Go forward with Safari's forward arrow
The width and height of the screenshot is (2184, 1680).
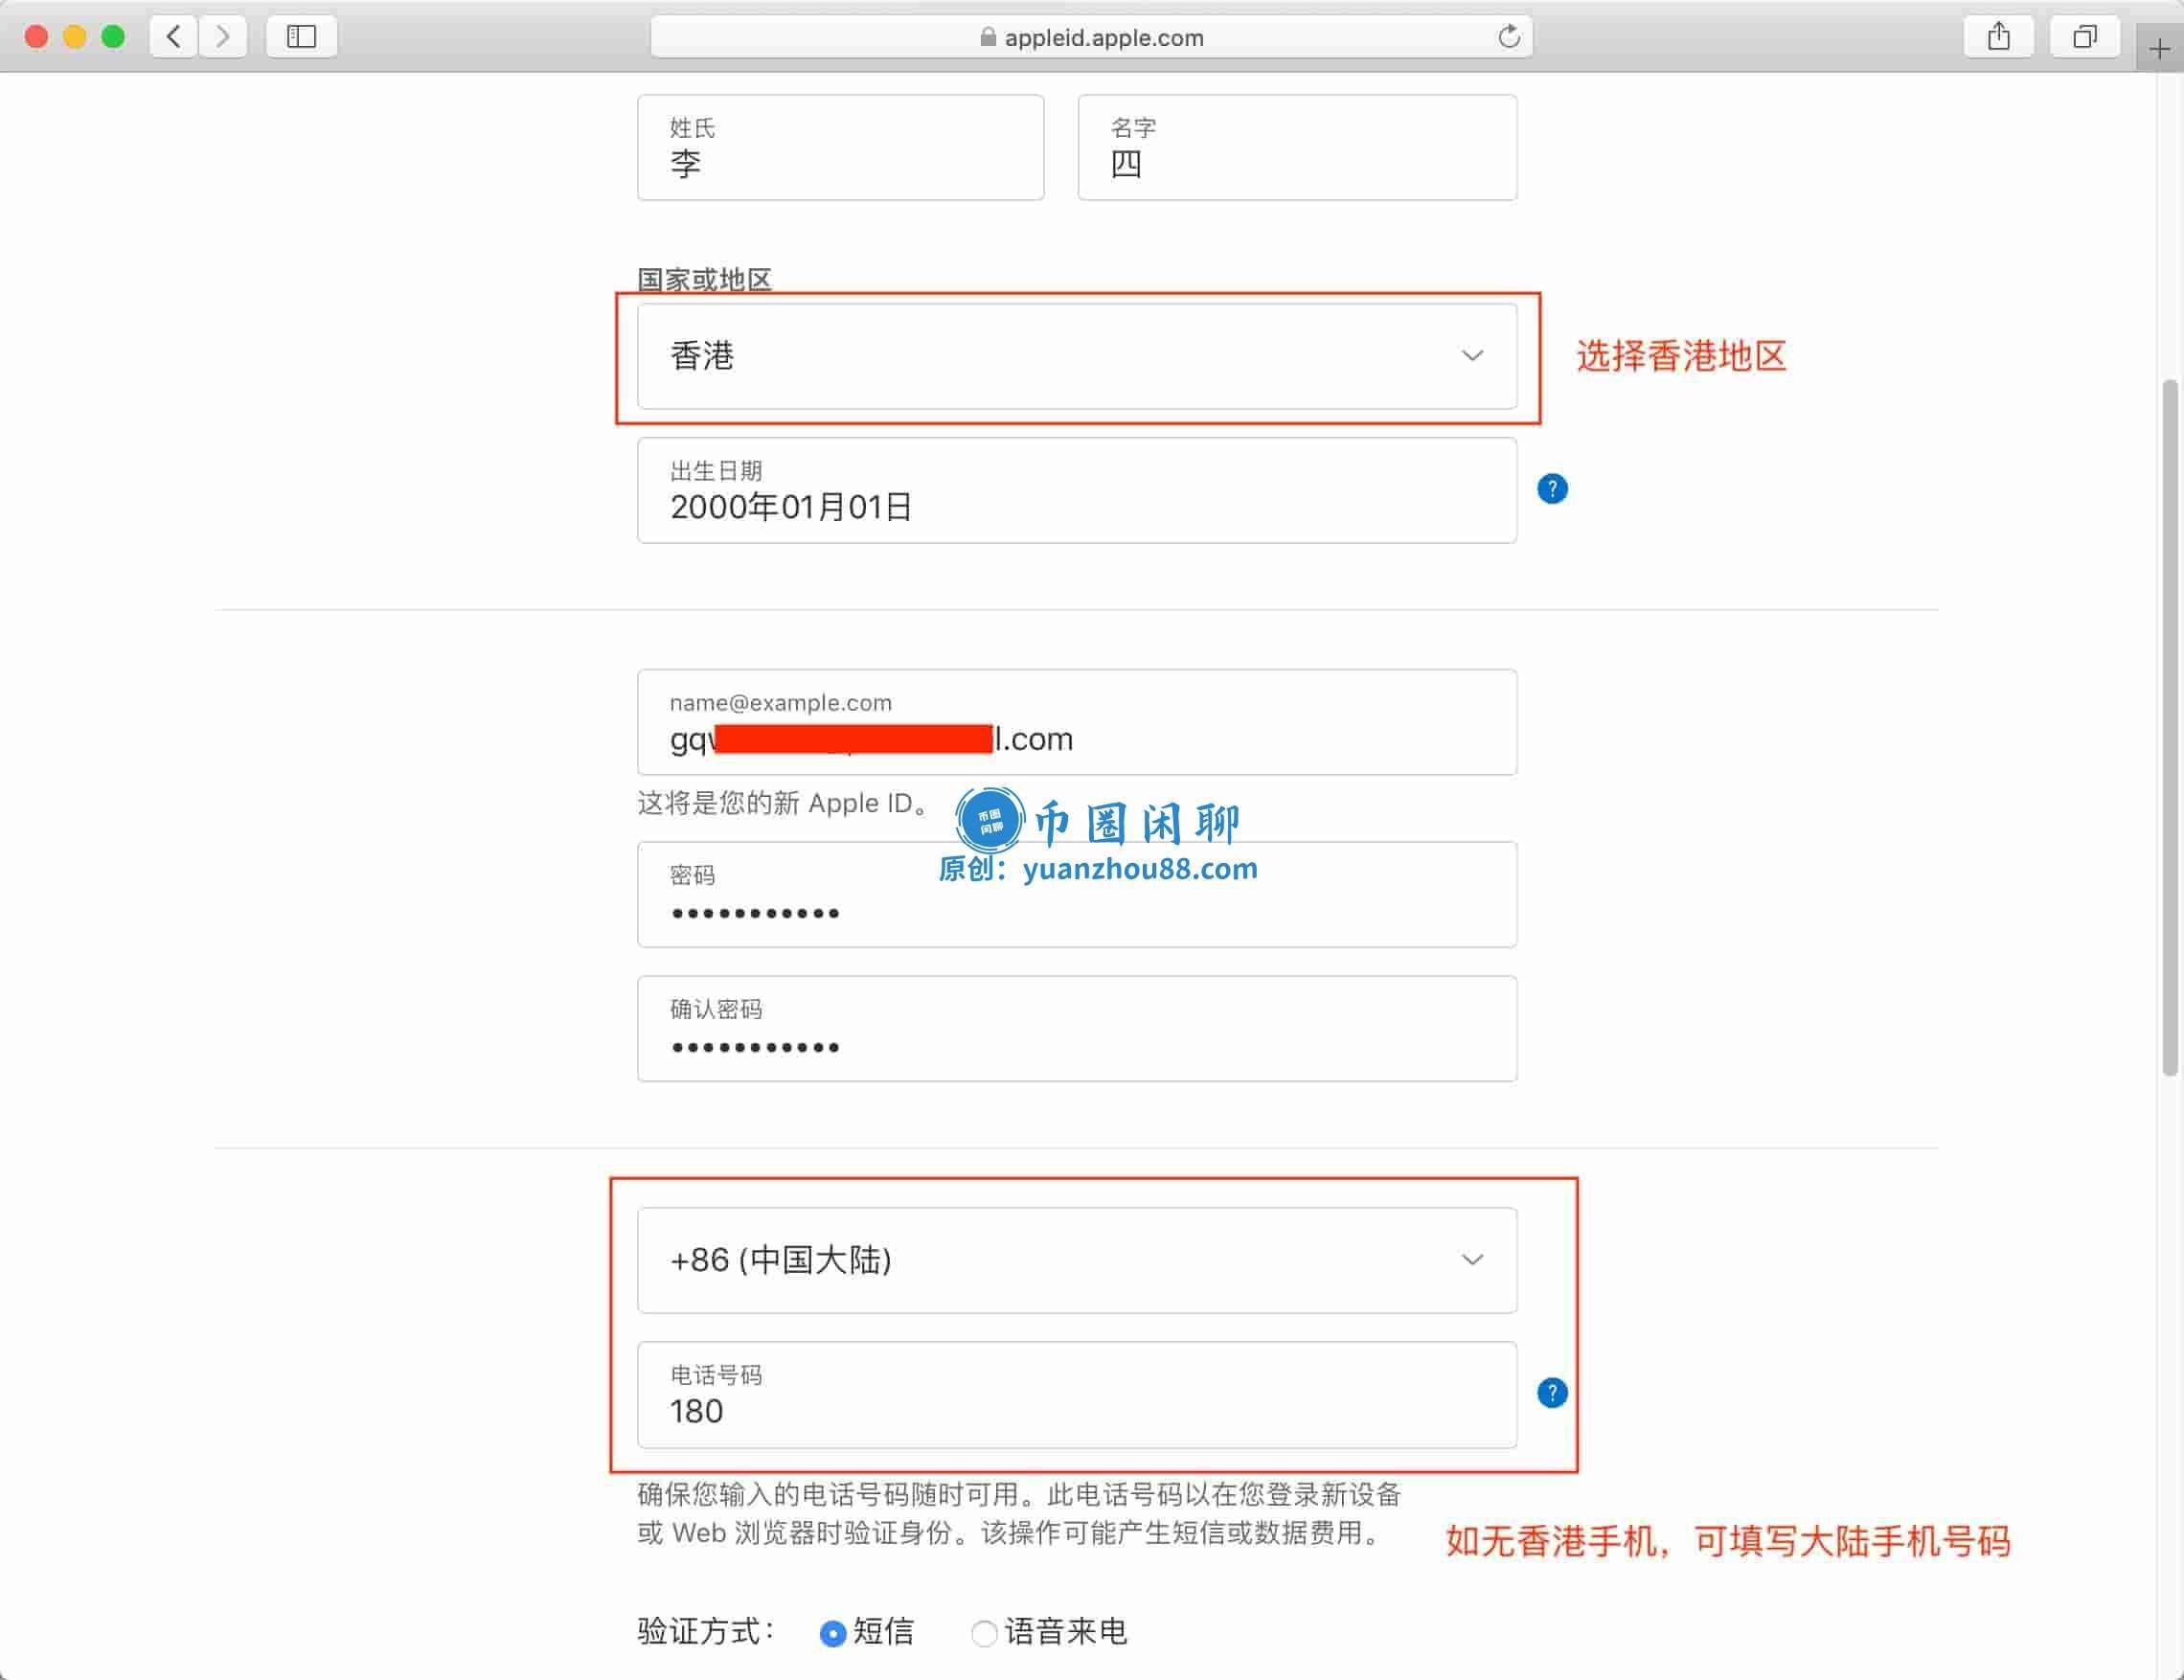tap(222, 37)
